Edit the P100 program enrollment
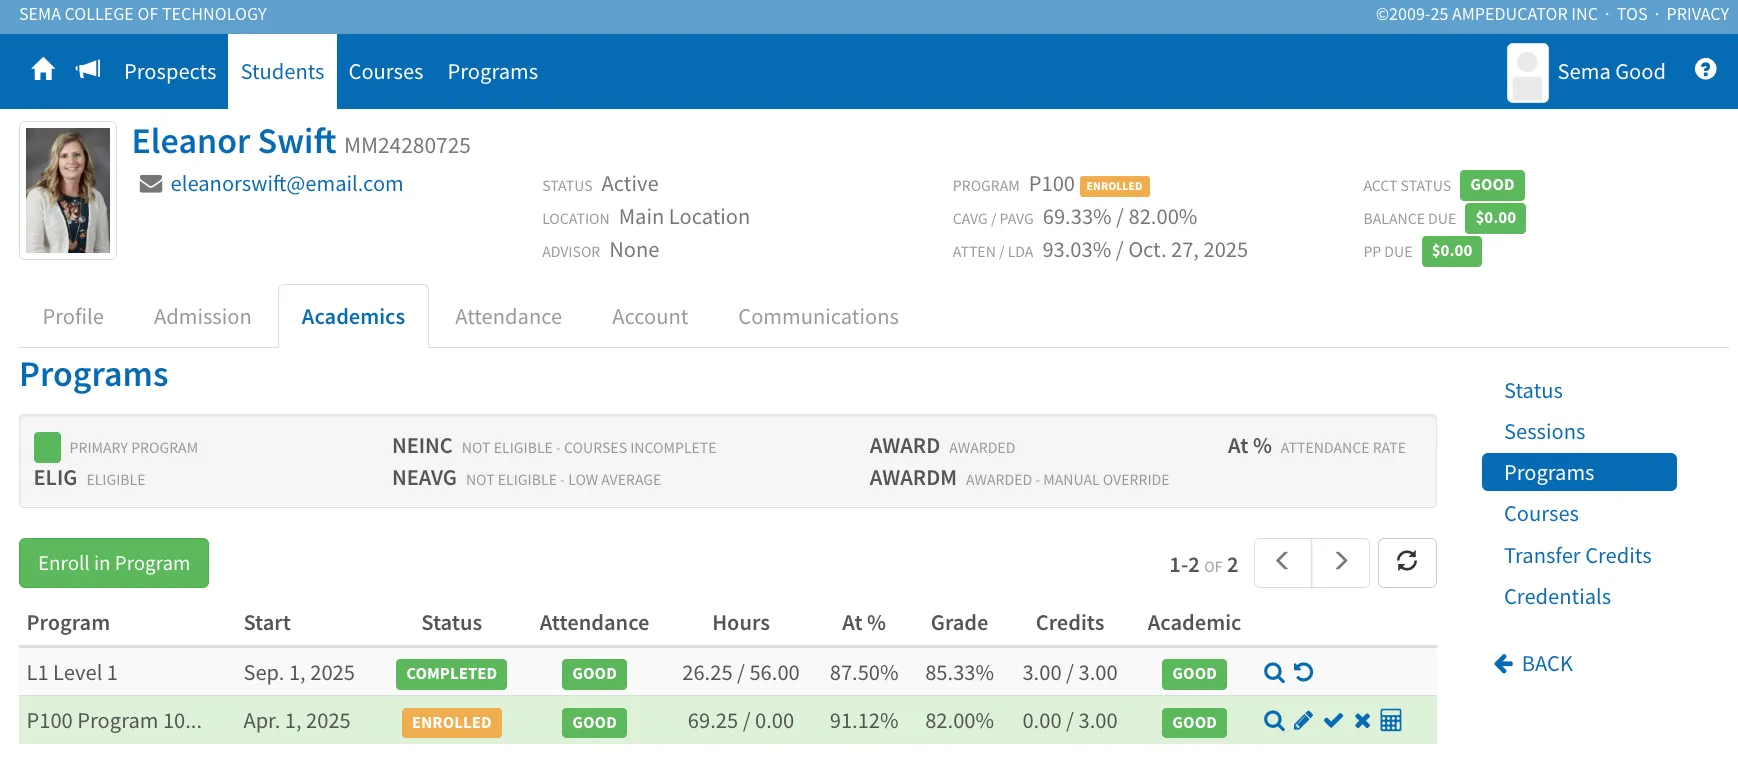This screenshot has height=764, width=1738. coord(1303,721)
